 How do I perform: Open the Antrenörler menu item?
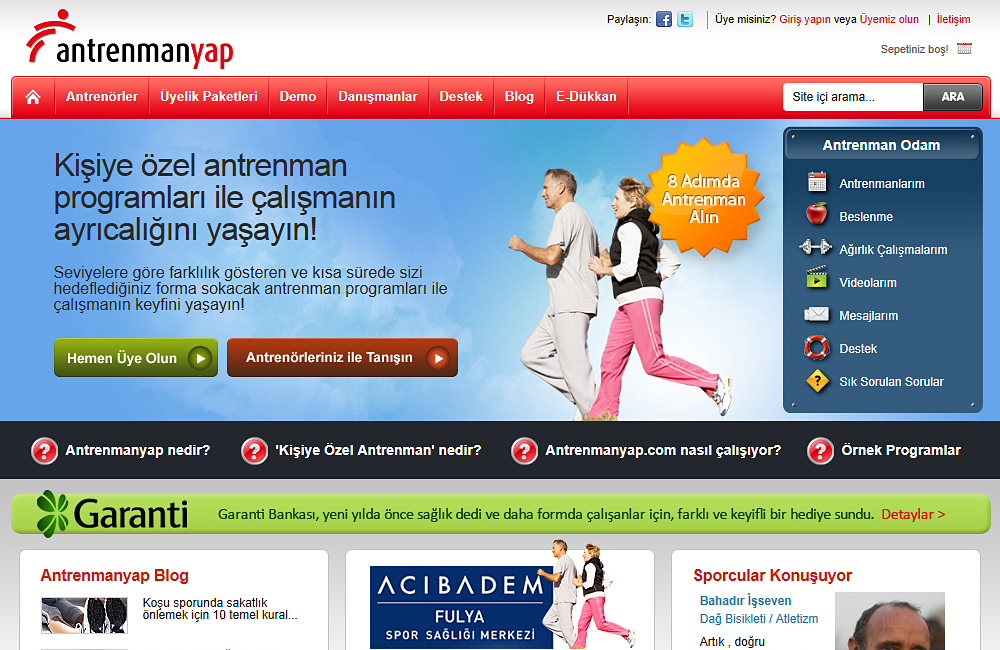102,96
